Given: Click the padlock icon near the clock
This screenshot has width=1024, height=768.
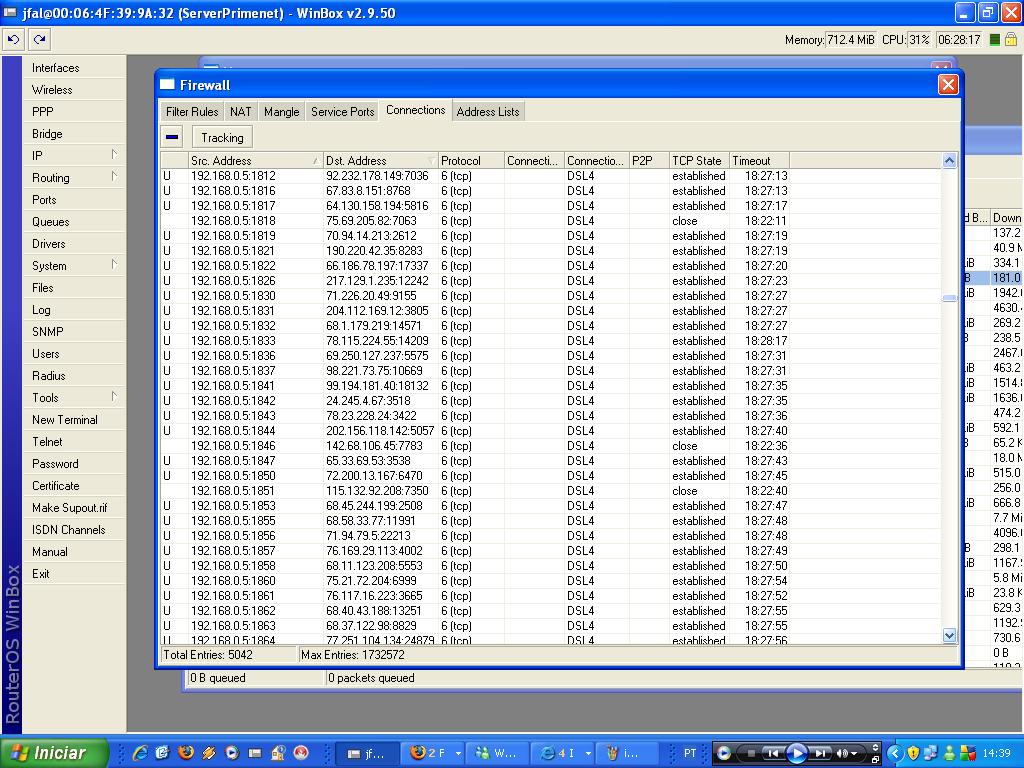Looking at the screenshot, I should coord(1010,40).
